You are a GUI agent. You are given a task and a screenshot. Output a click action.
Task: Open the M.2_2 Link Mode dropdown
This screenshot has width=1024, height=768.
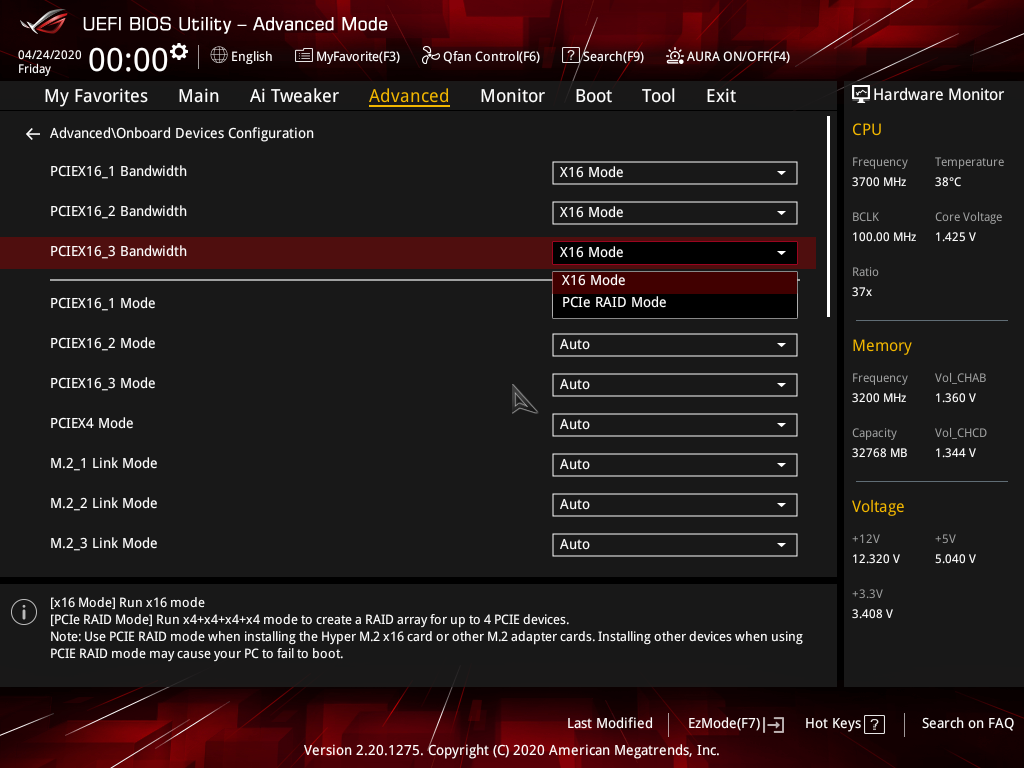(x=675, y=505)
